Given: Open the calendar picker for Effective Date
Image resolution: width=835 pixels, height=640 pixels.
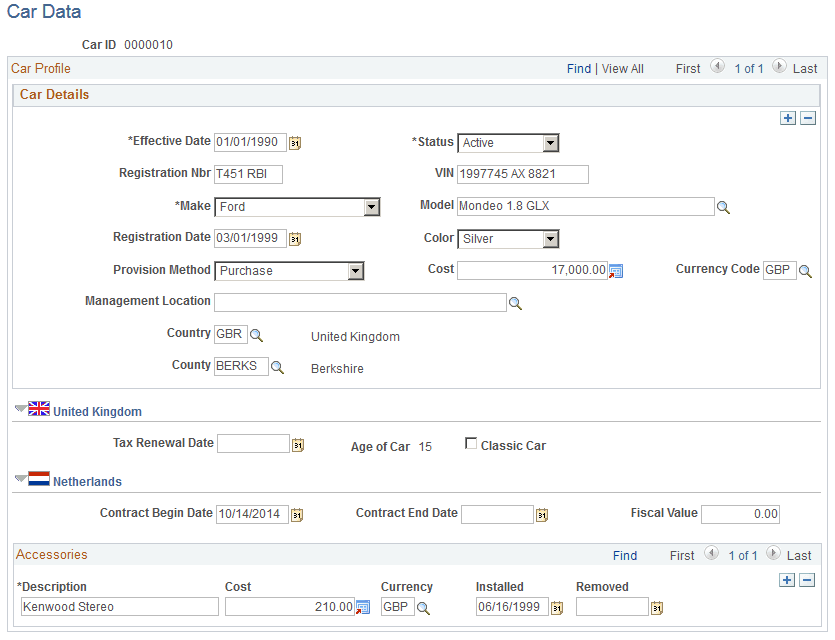Looking at the screenshot, I should pos(294,142).
